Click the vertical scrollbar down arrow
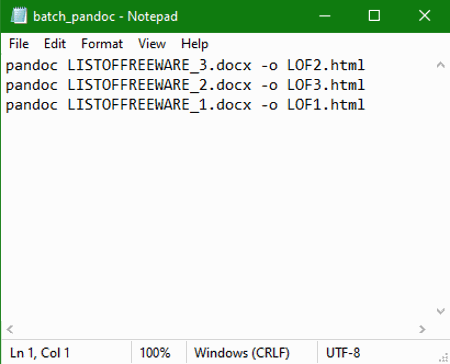Viewport: 450px width, 364px height. point(441,311)
